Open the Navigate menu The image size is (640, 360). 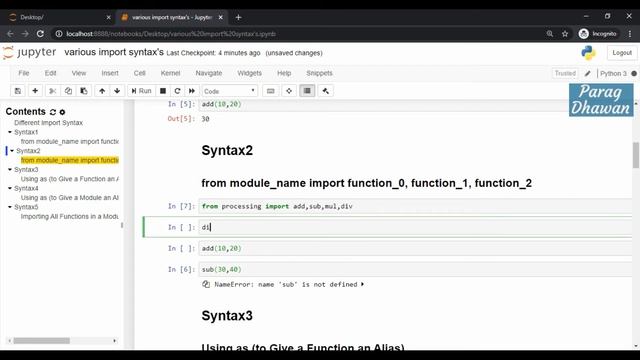pos(209,73)
